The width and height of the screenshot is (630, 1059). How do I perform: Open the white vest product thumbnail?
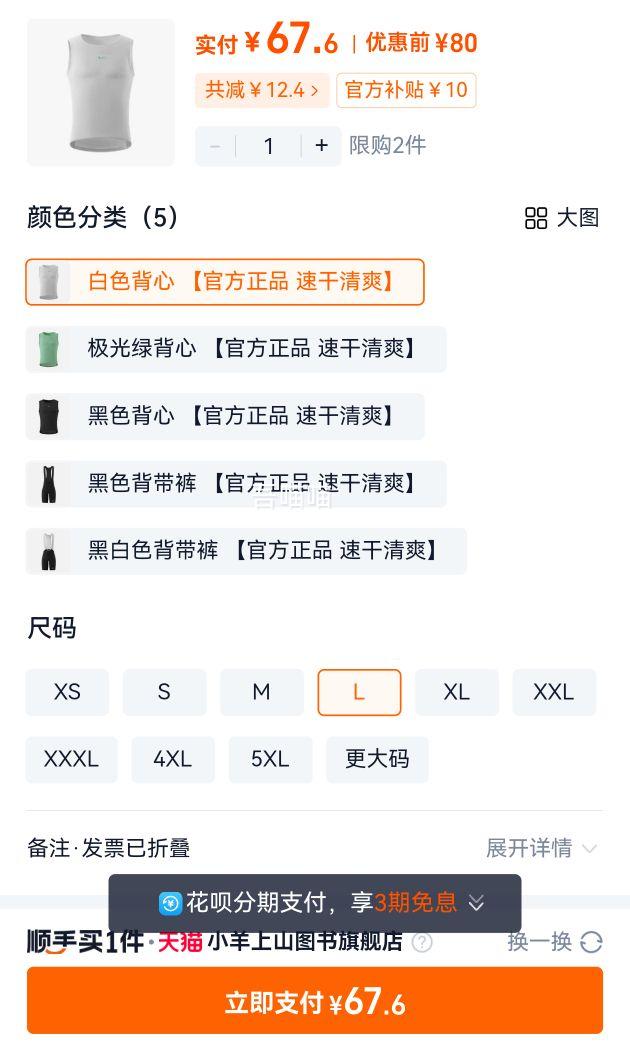100,93
